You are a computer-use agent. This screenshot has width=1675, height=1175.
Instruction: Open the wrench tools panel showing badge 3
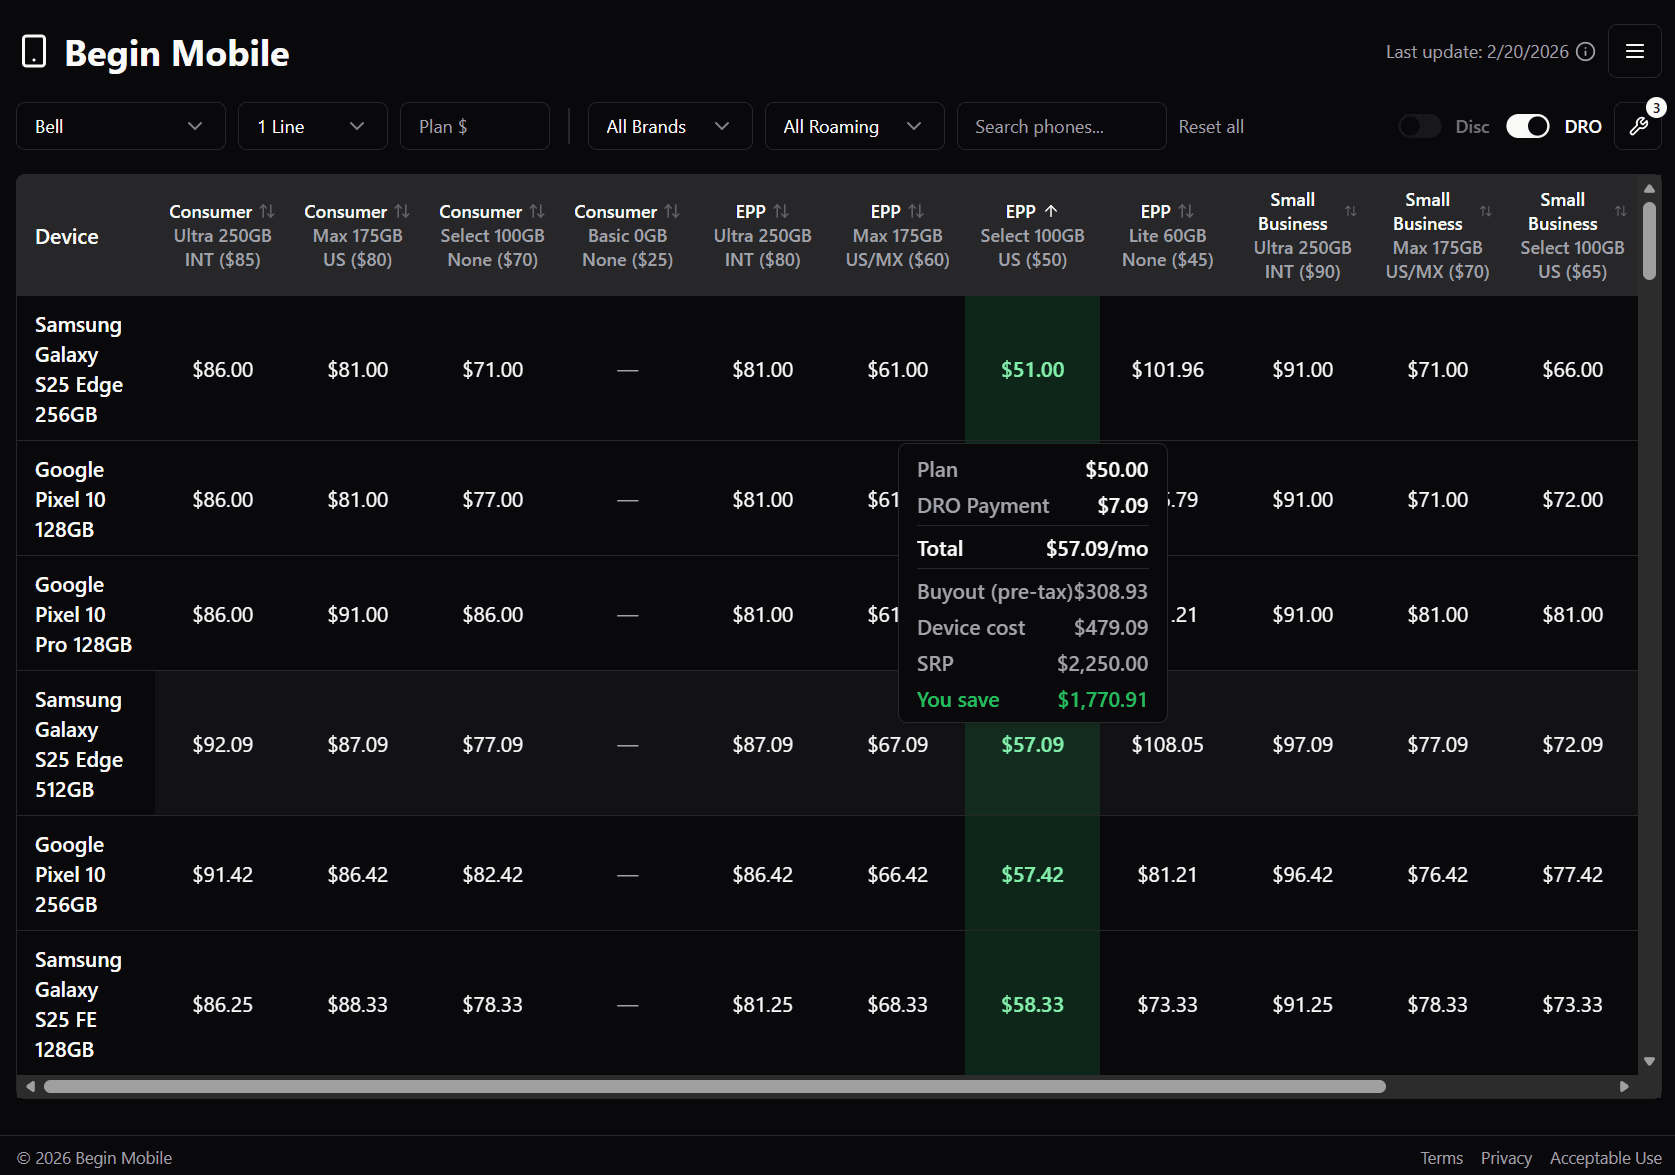click(x=1638, y=126)
